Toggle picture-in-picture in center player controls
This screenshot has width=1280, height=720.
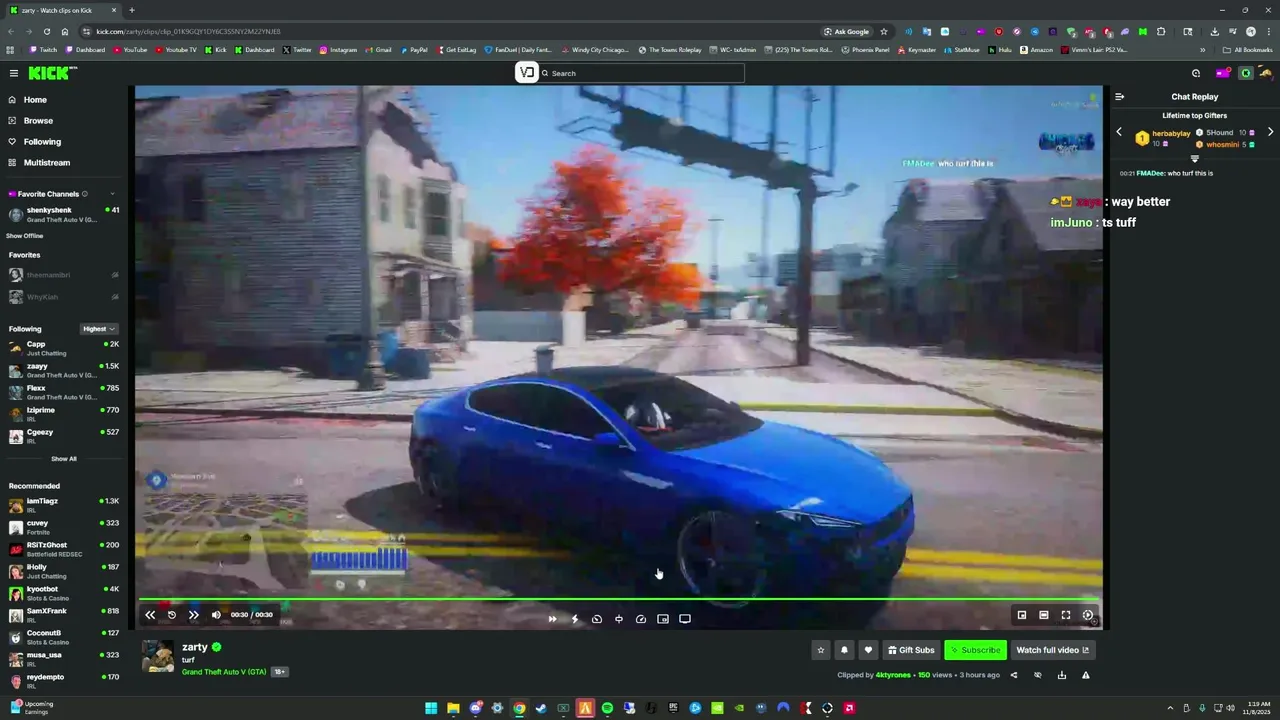[x=663, y=619]
